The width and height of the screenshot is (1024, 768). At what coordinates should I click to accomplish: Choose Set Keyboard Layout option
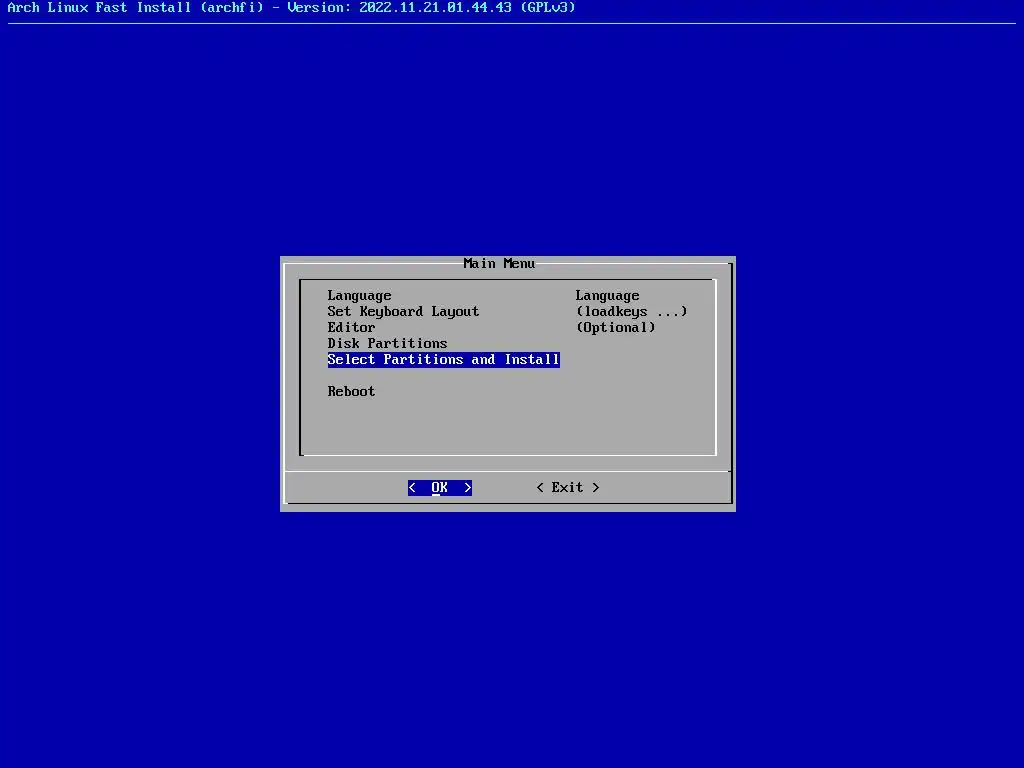[x=403, y=312]
